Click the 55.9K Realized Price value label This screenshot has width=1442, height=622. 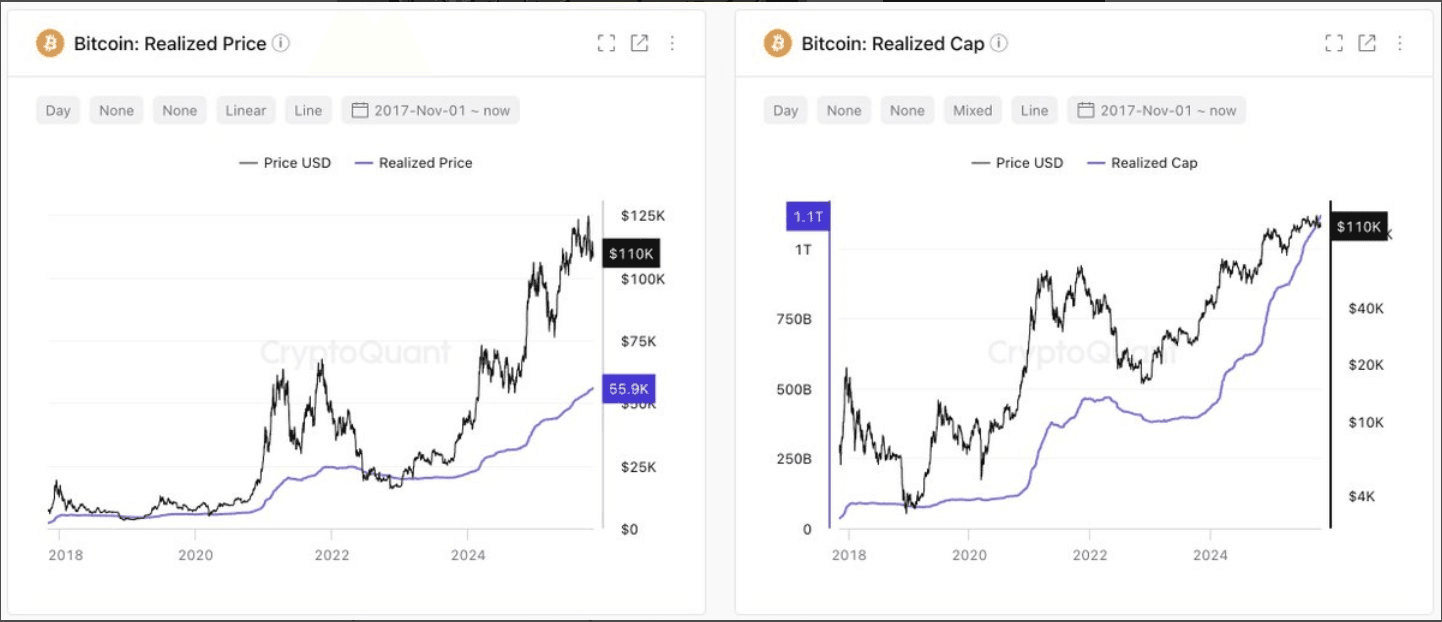click(x=627, y=390)
